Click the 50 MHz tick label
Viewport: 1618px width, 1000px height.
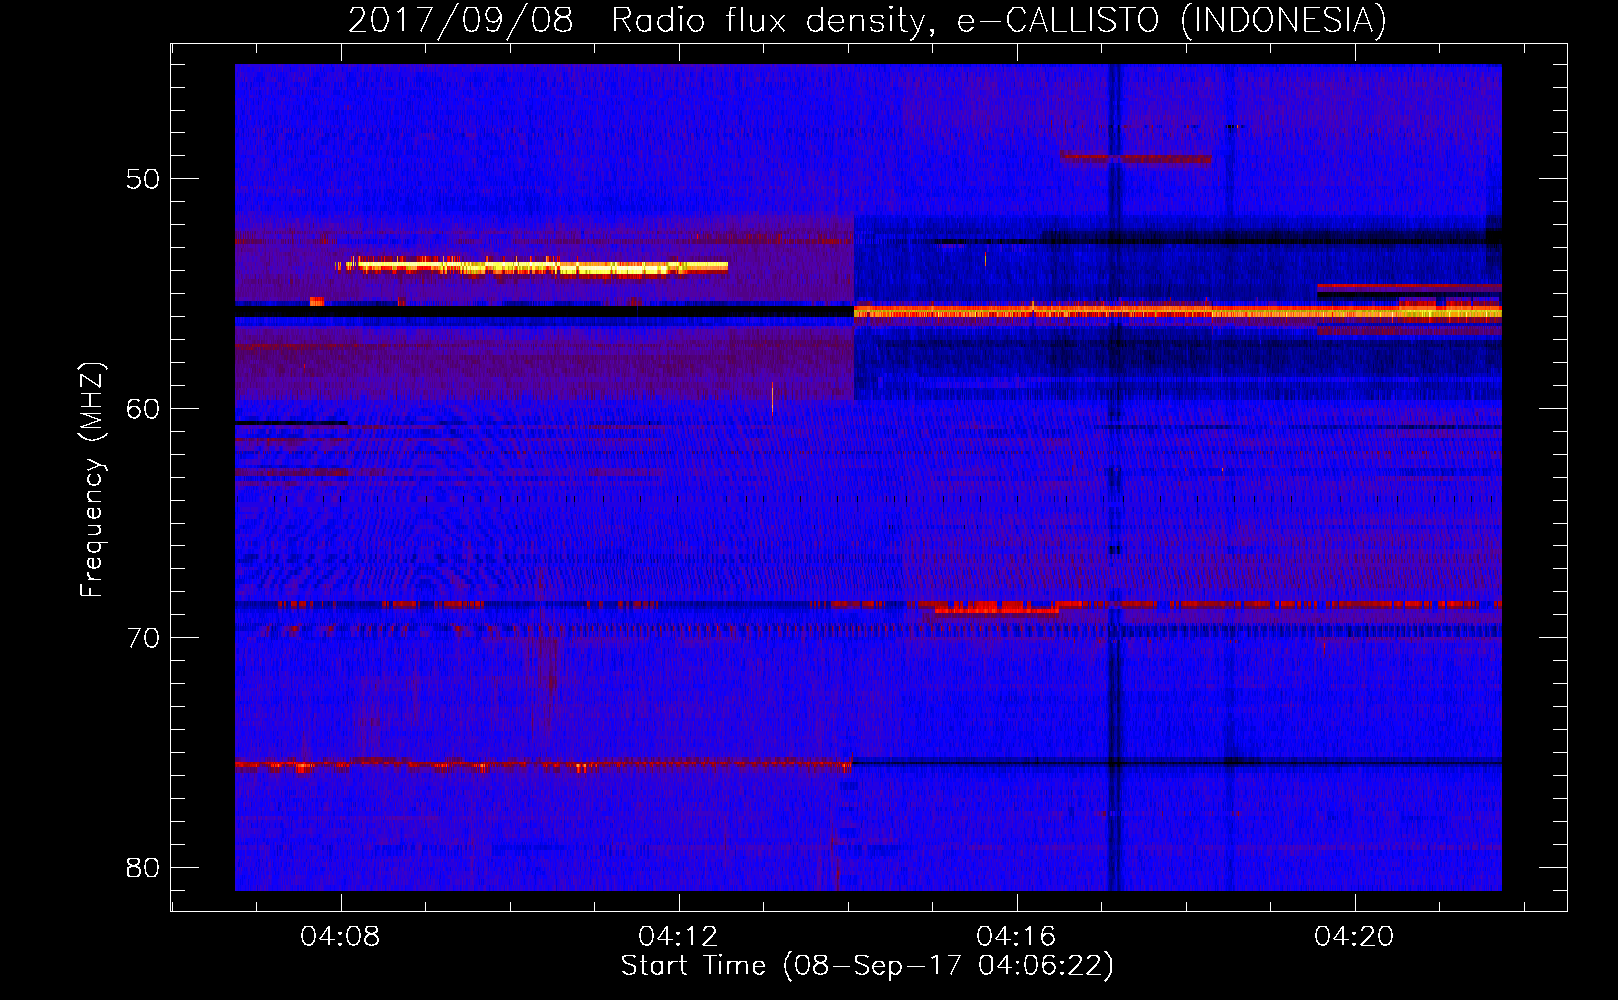143,179
